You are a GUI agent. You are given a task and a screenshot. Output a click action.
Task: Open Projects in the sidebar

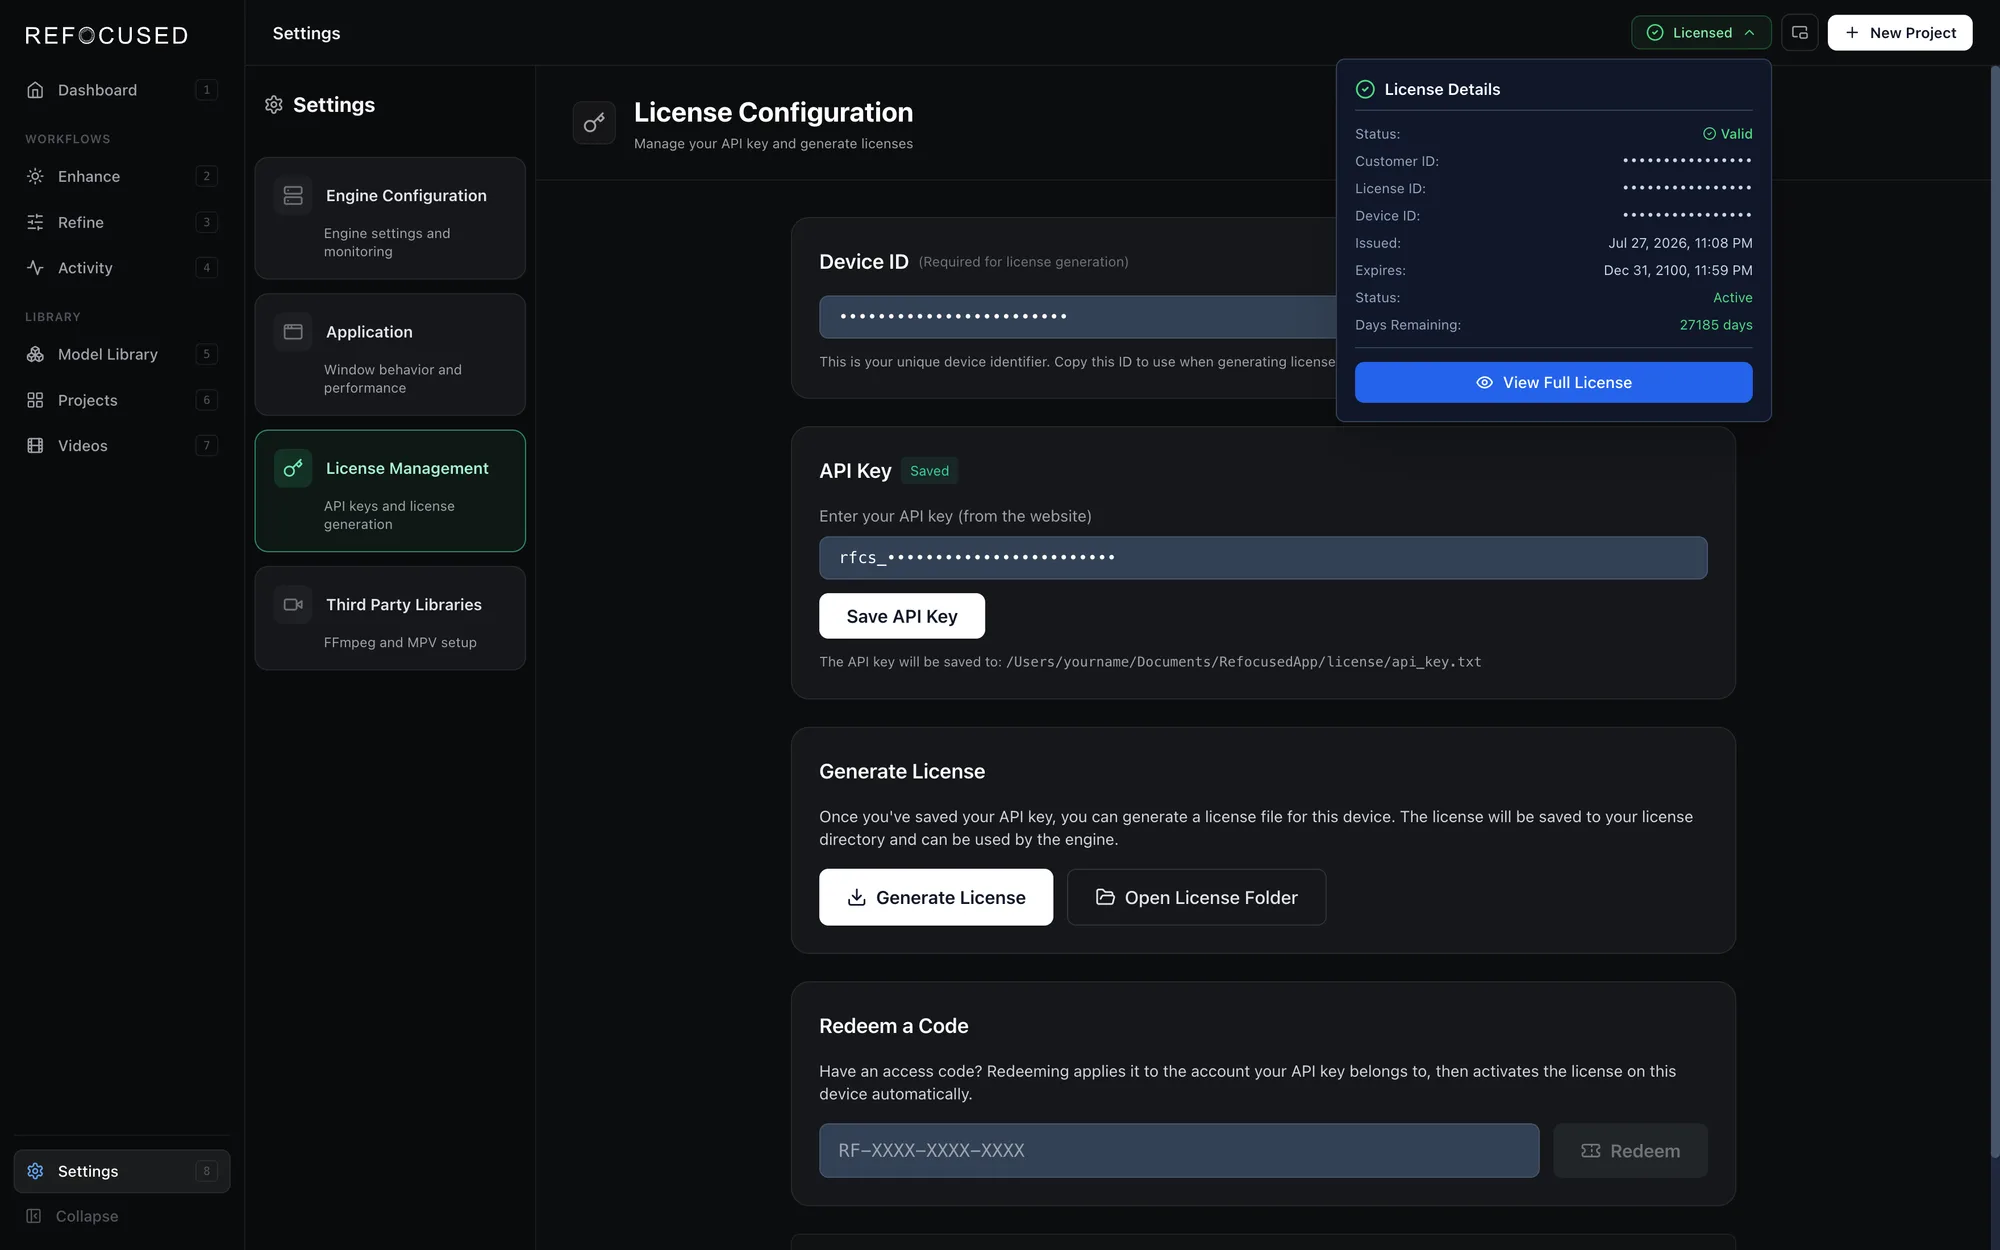tap(122, 400)
